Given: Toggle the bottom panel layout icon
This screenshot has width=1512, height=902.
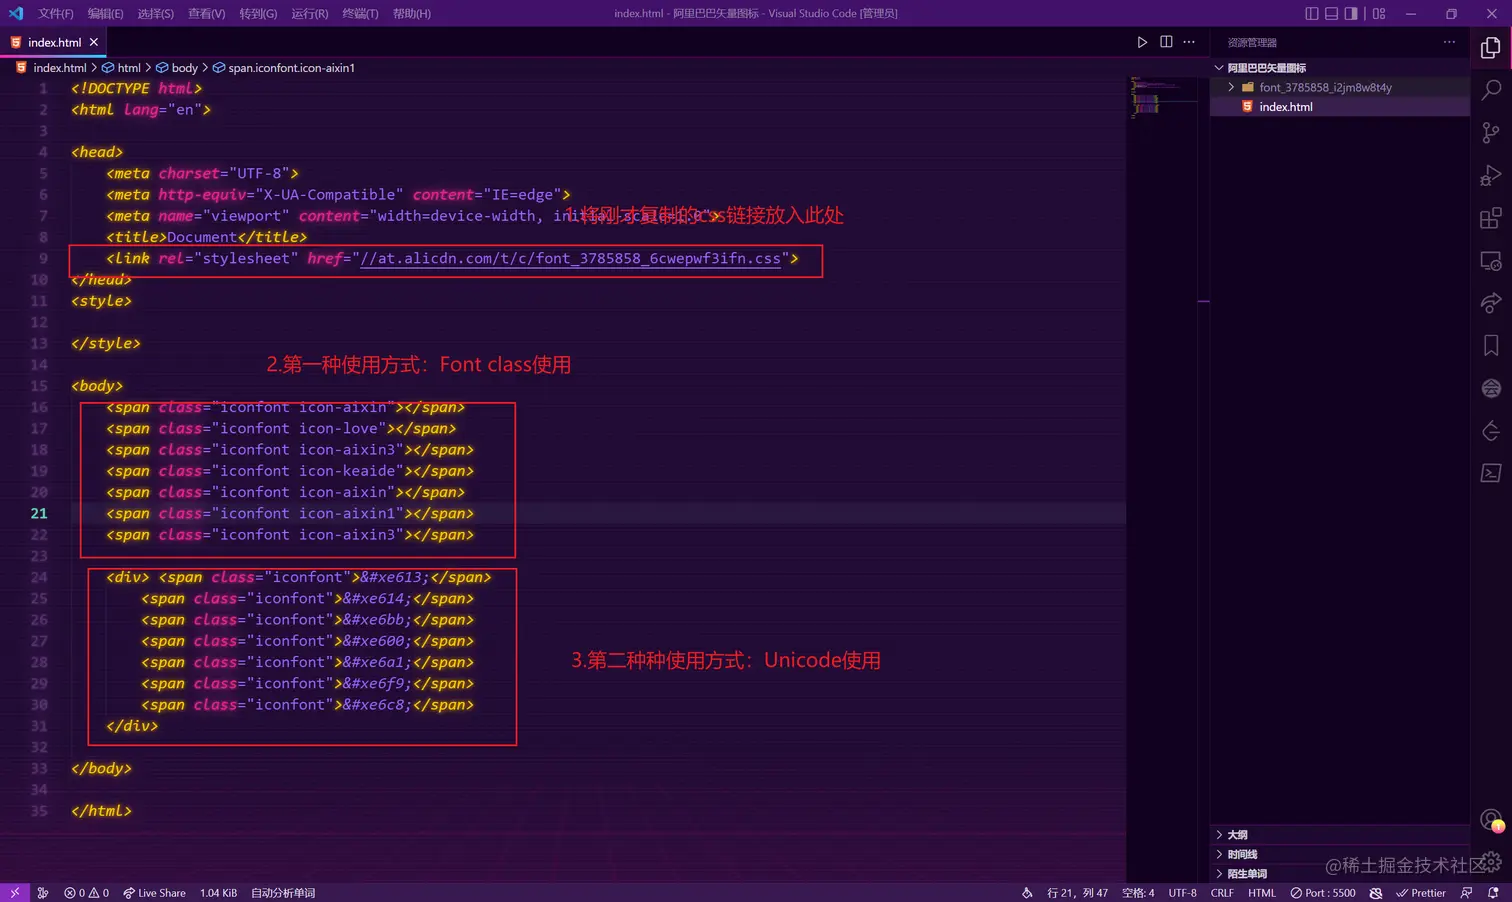Looking at the screenshot, I should point(1331,13).
